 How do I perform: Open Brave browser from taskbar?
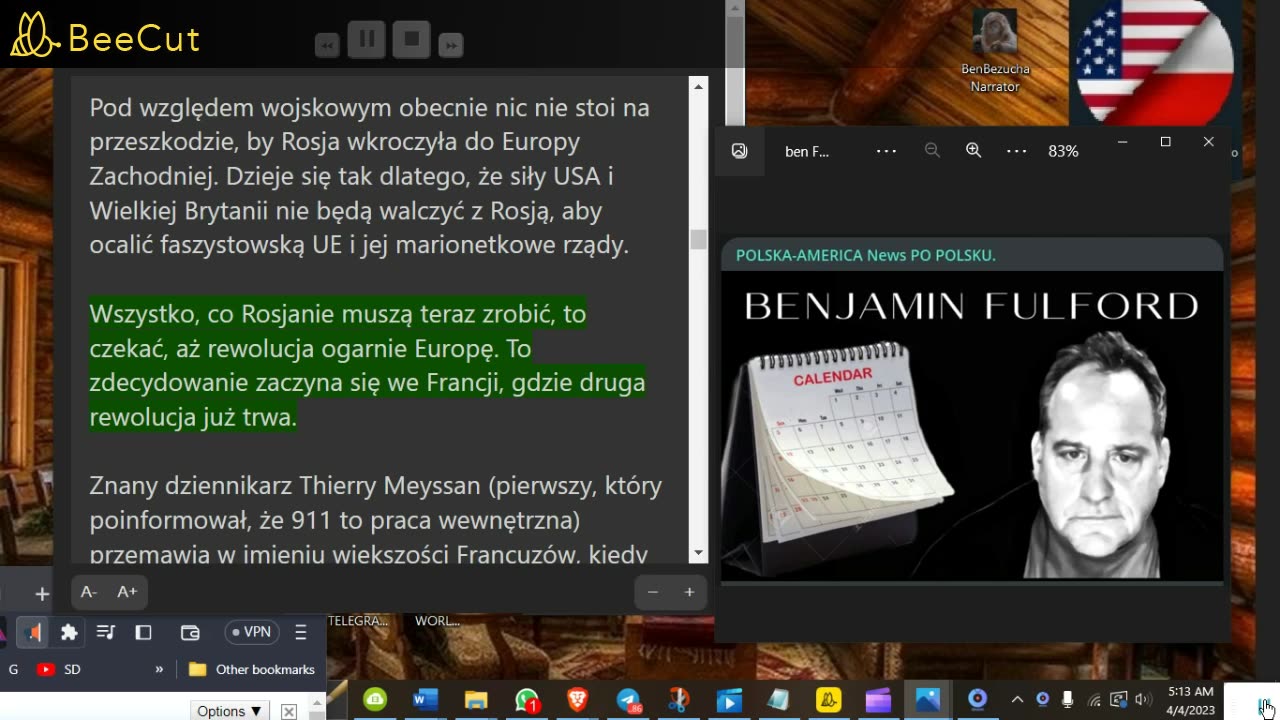coord(577,699)
